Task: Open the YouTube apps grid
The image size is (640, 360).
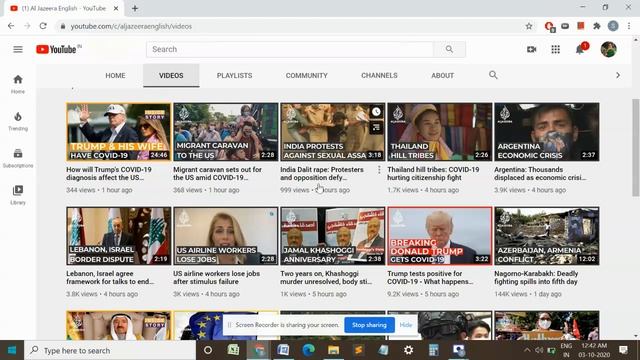Action: (556, 49)
